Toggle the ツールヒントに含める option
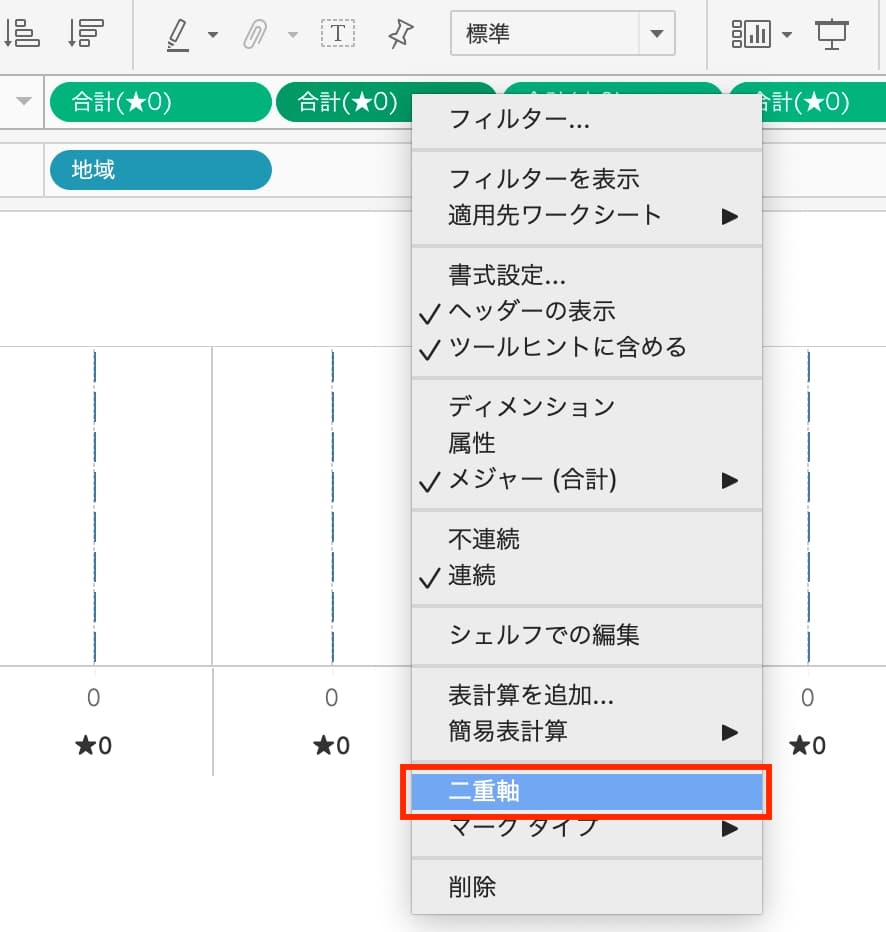 click(x=567, y=348)
